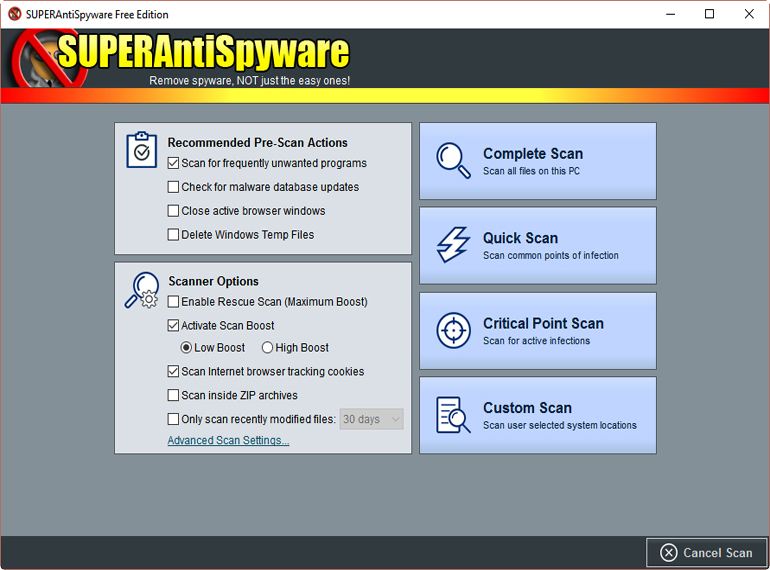Click the Custom Scan document magnifier icon
Image resolution: width=770 pixels, height=570 pixels.
pos(453,415)
